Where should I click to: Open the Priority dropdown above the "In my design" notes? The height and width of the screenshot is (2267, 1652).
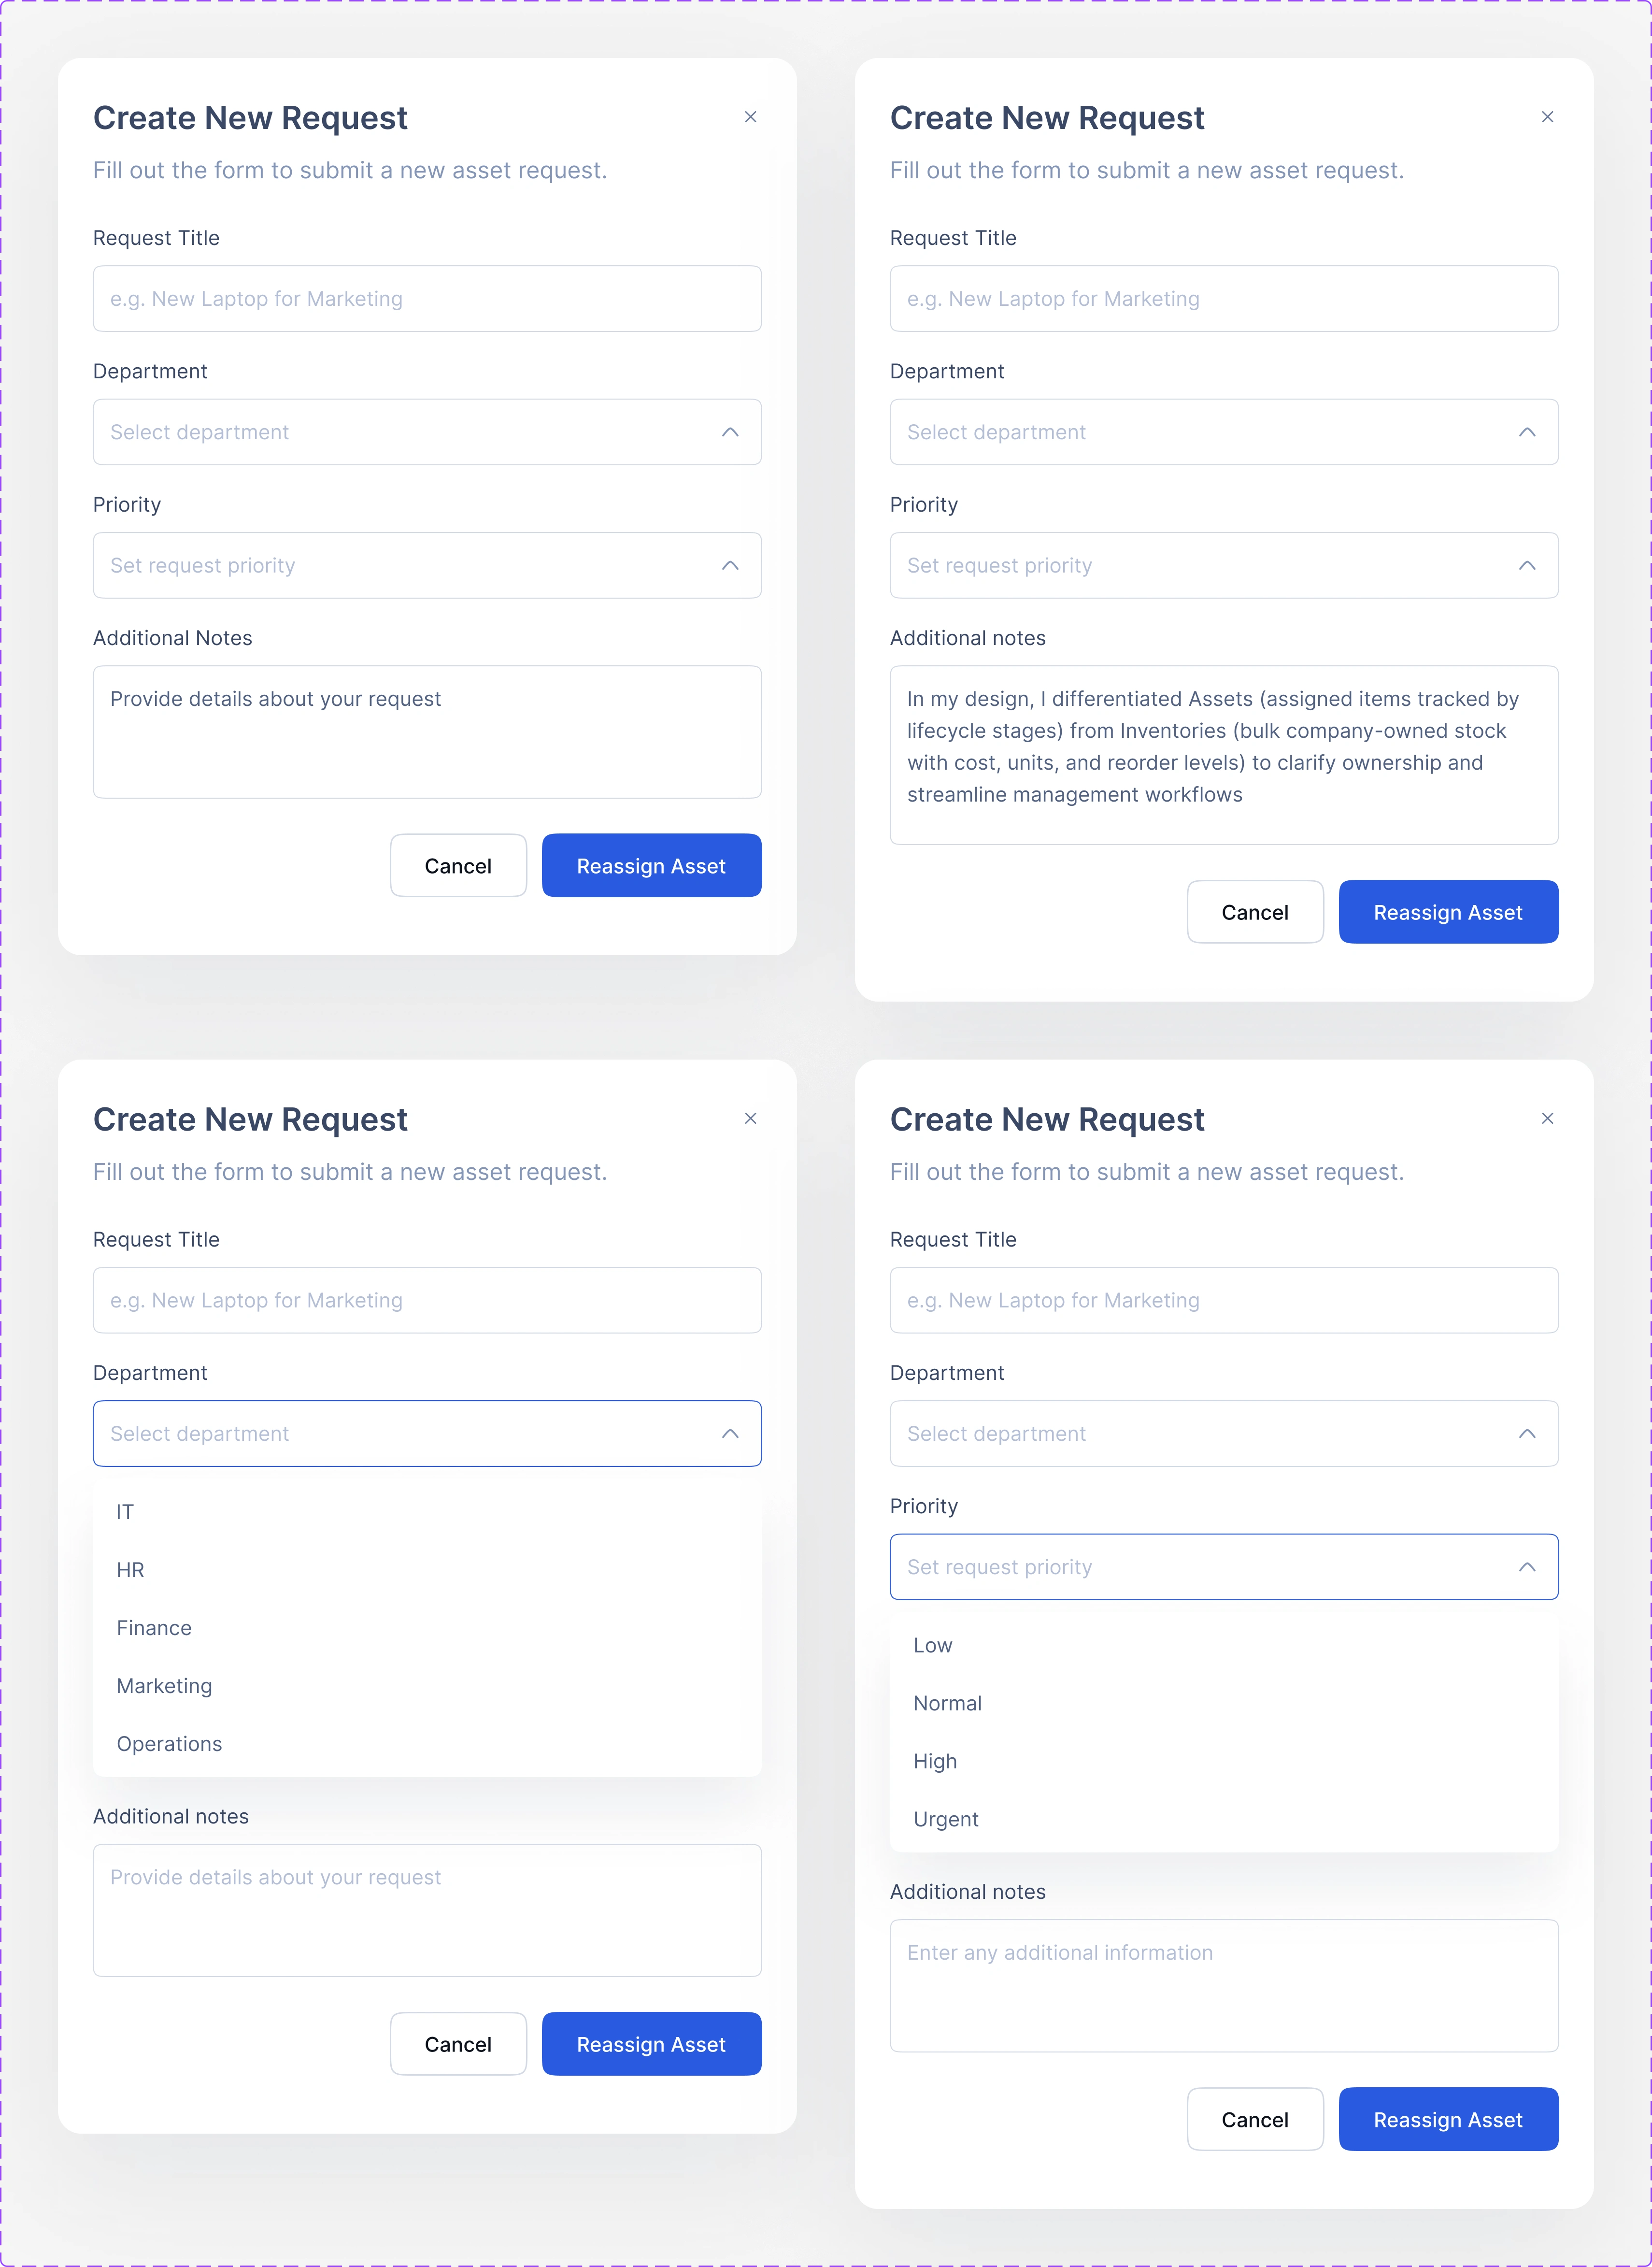1224,565
